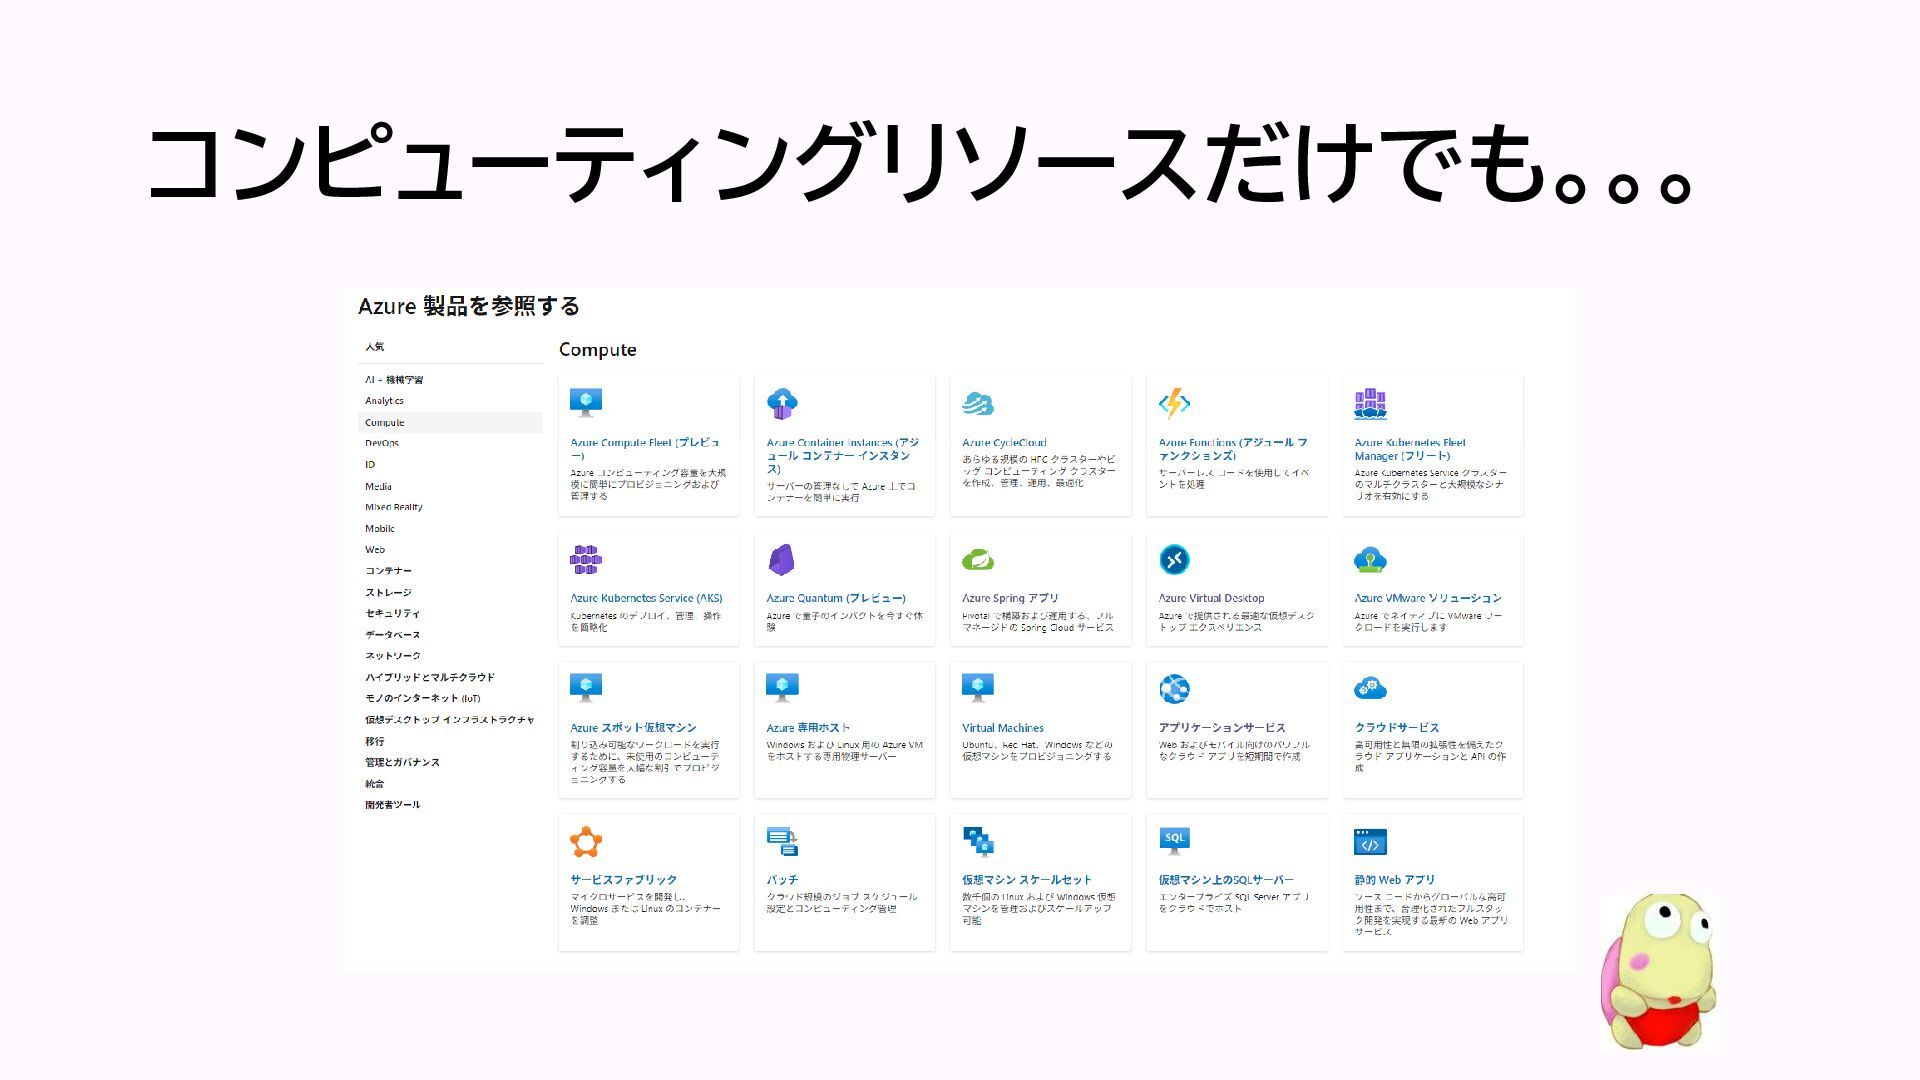
Task: Click the Azure Quantum purple icon
Action: 781,559
